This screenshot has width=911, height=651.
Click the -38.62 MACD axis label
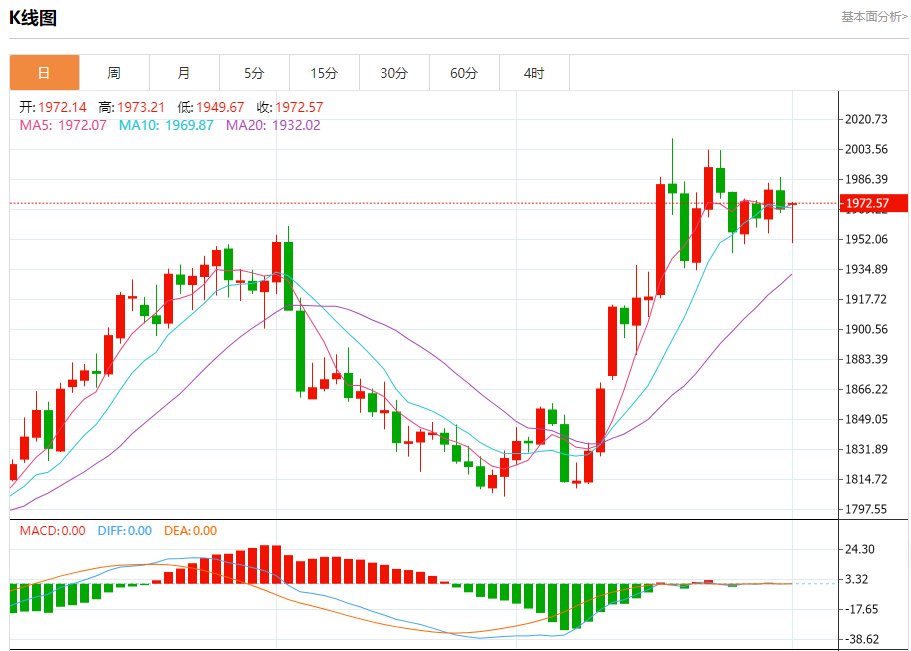click(x=862, y=640)
